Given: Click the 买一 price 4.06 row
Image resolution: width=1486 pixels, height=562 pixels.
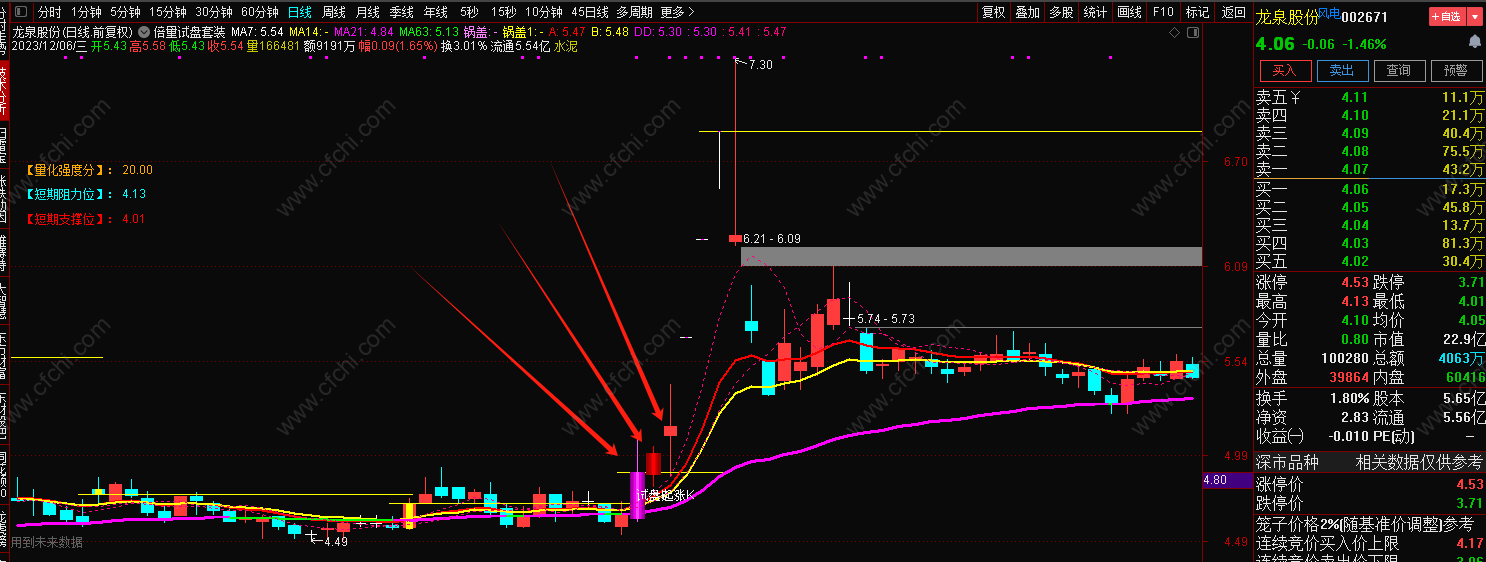Looking at the screenshot, I should [x=1370, y=189].
